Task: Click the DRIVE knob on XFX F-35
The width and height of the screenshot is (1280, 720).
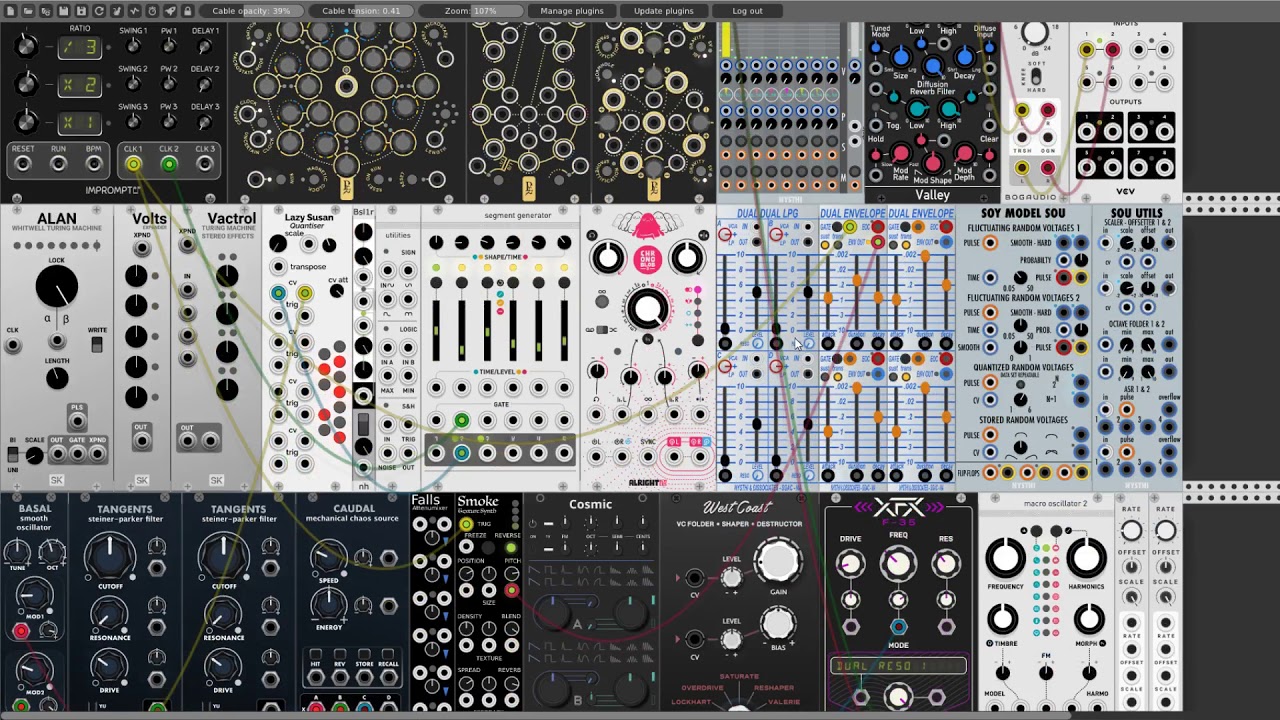Action: point(850,565)
